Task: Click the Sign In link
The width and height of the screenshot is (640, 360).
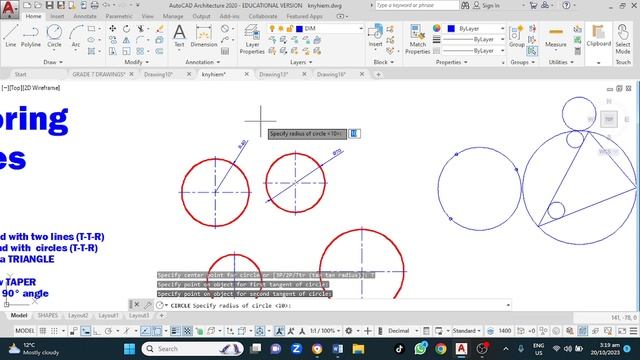Action: pos(490,5)
